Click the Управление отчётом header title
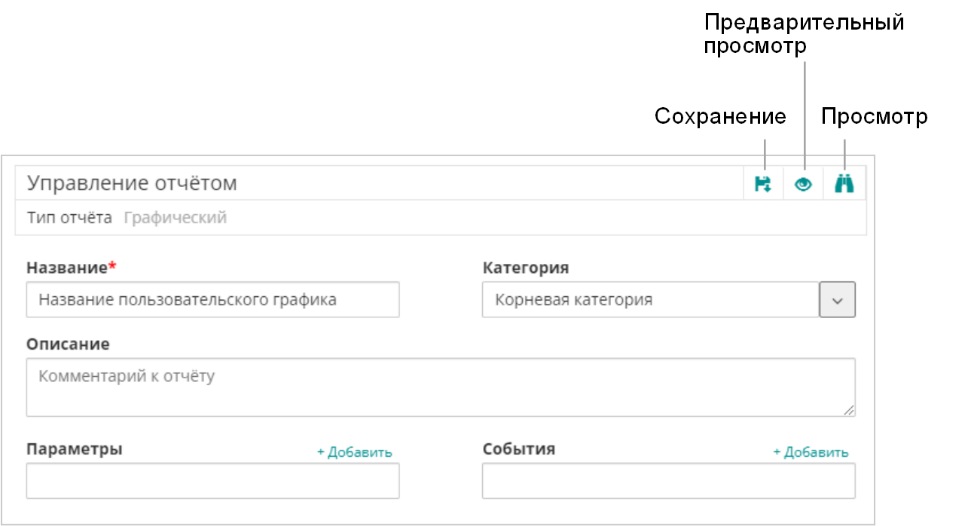Image resolution: width=971 pixels, height=526 pixels. pos(132,183)
